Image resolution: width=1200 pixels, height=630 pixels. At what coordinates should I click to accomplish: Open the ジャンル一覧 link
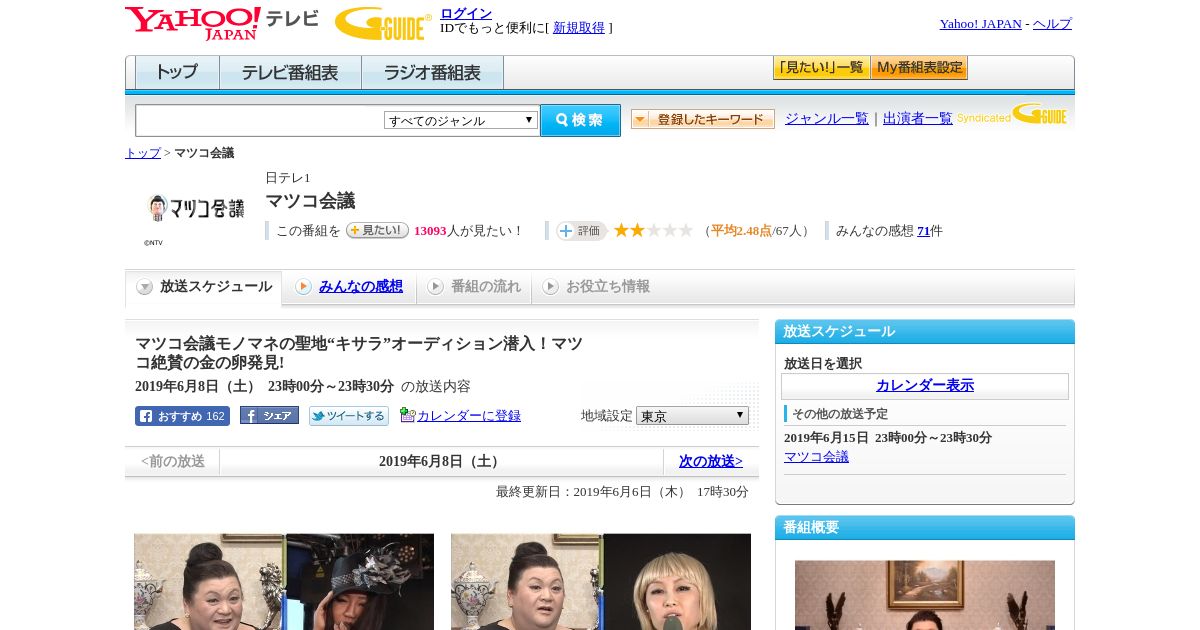pos(827,119)
